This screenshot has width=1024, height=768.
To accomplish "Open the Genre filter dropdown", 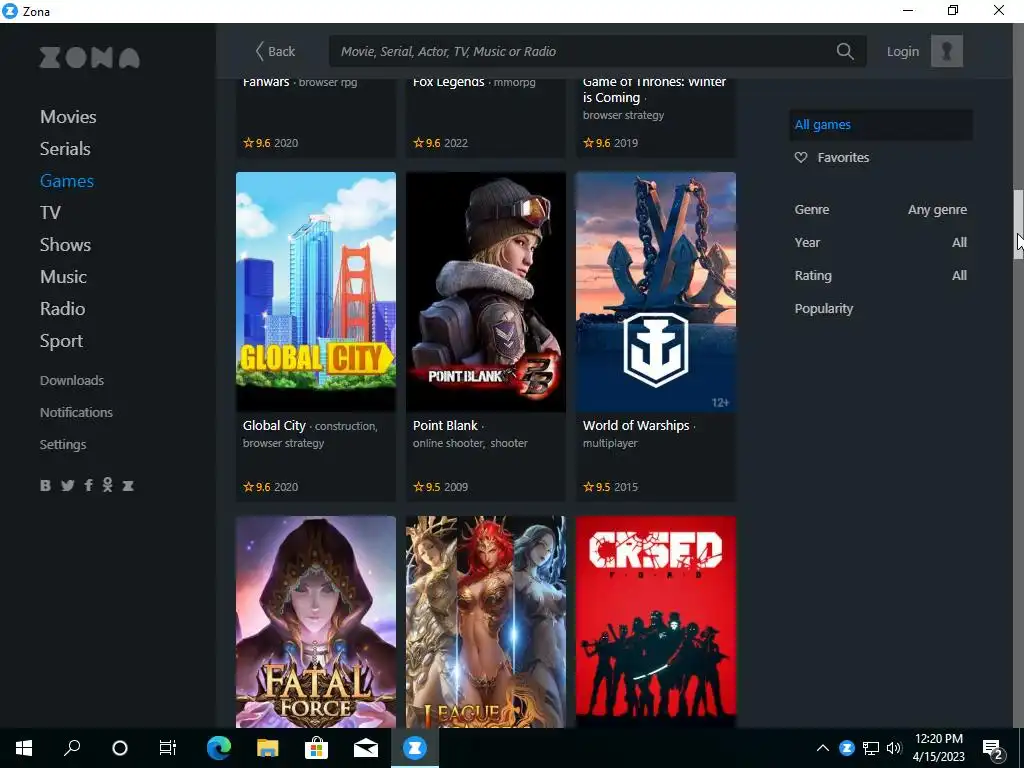I will click(x=880, y=210).
